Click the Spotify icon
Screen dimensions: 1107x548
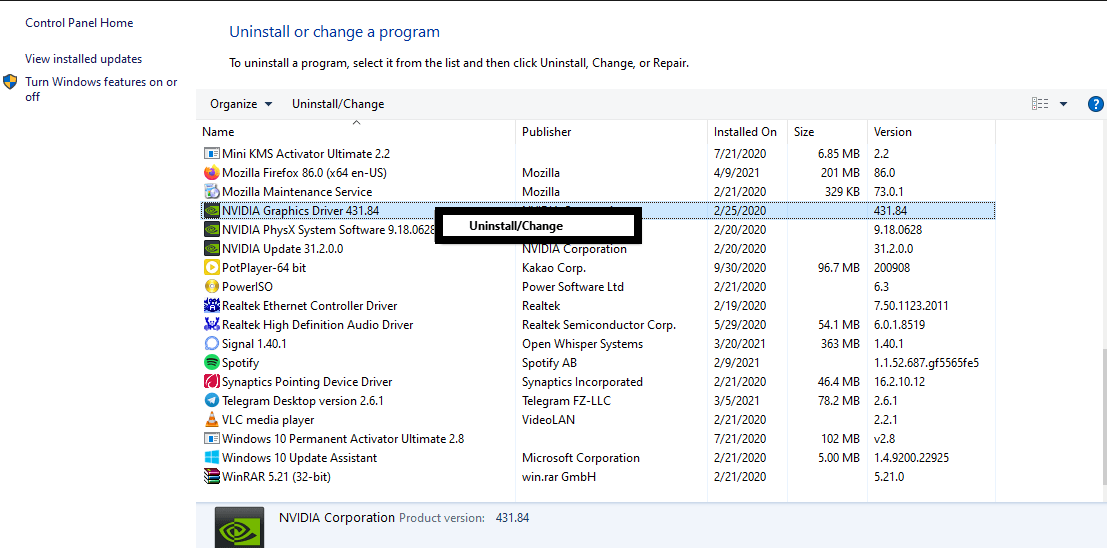[x=212, y=363]
